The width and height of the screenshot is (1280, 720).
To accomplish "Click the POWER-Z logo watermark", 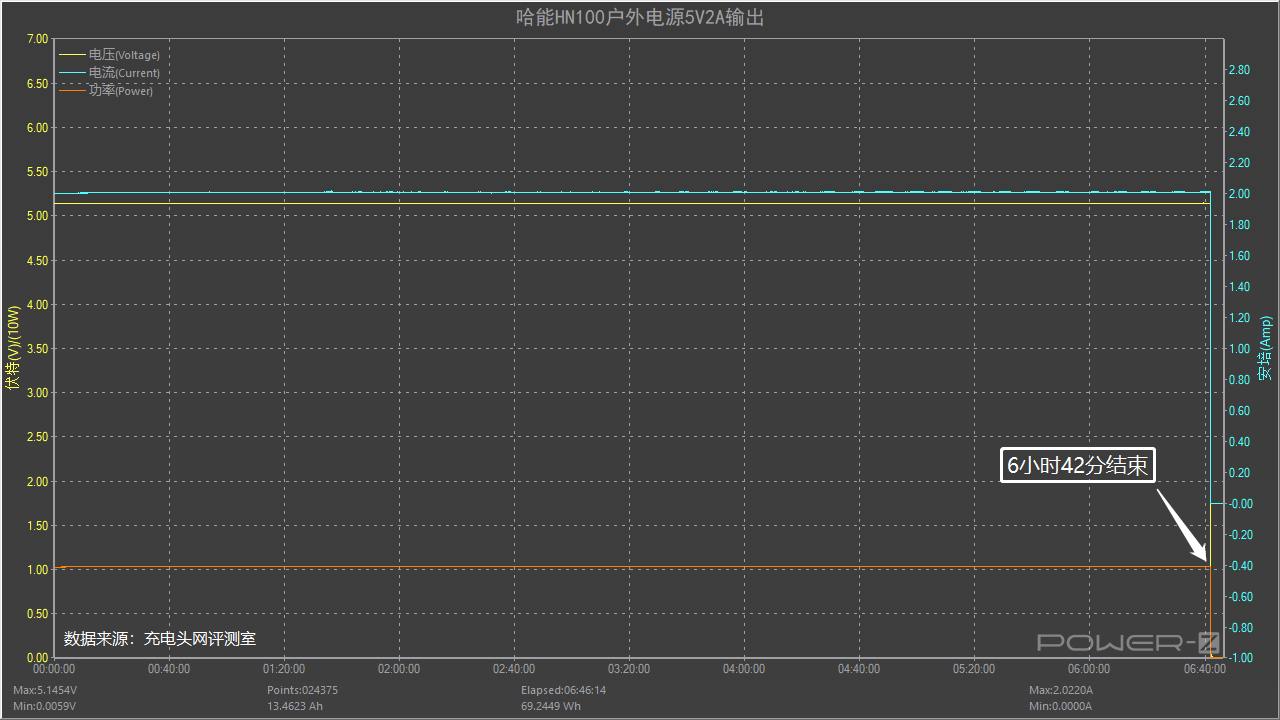I will (x=1128, y=643).
